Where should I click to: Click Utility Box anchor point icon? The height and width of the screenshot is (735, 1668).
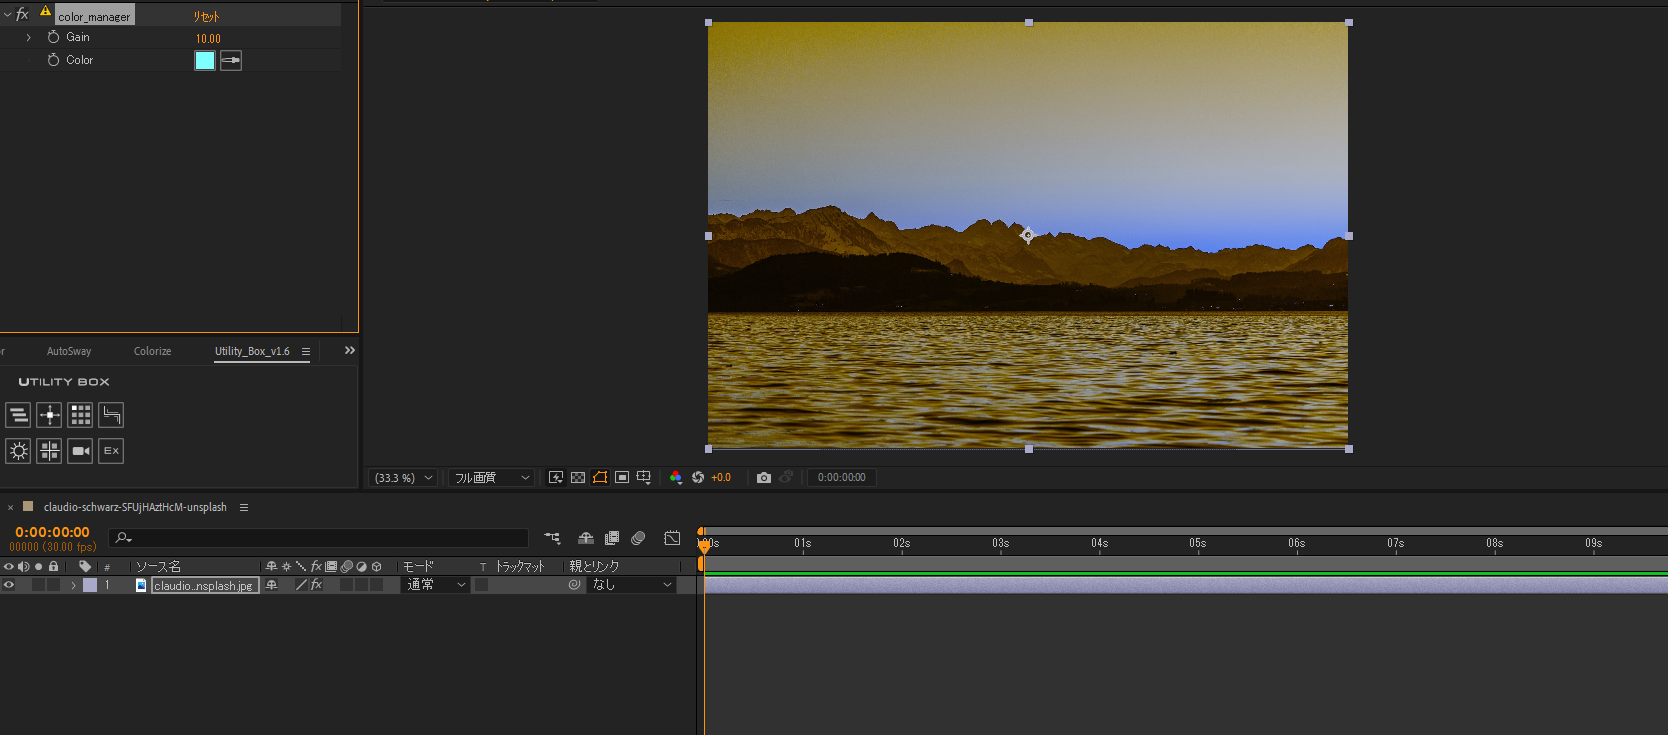point(49,415)
